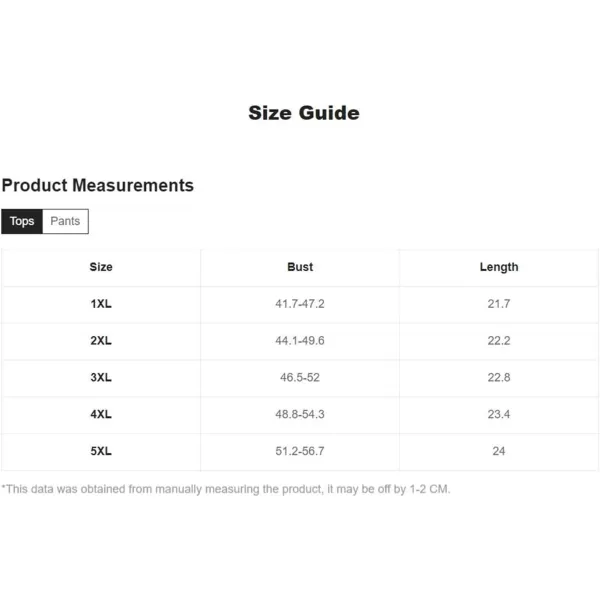600x600 pixels.
Task: Click bust value 41.7-47.2
Action: (x=300, y=304)
